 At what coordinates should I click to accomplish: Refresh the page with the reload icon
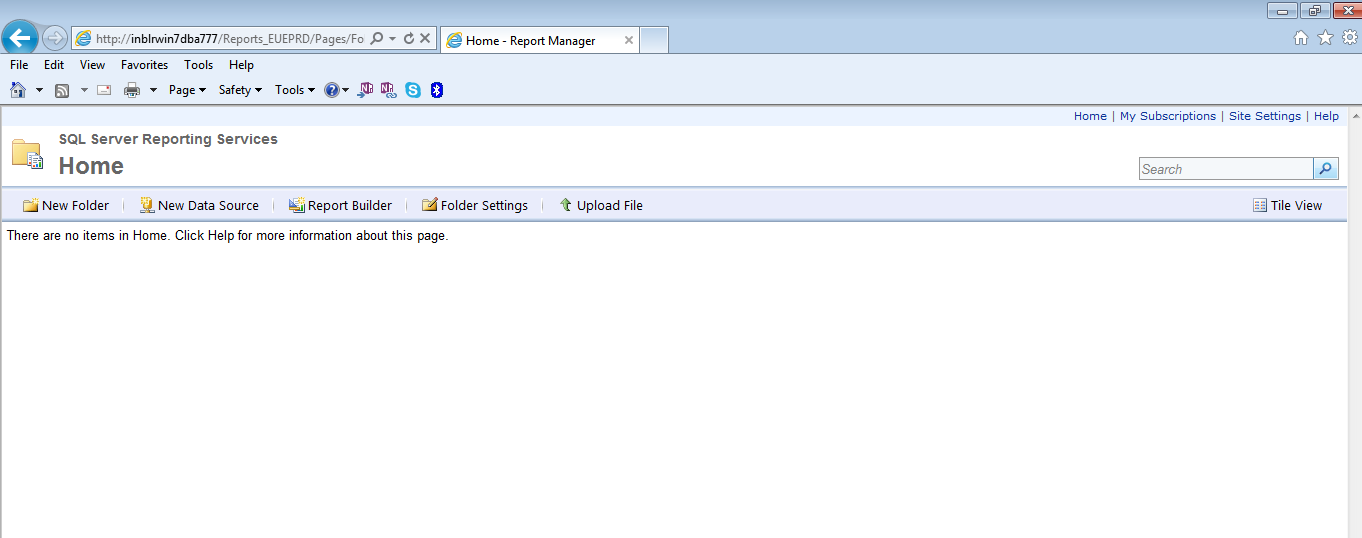409,38
